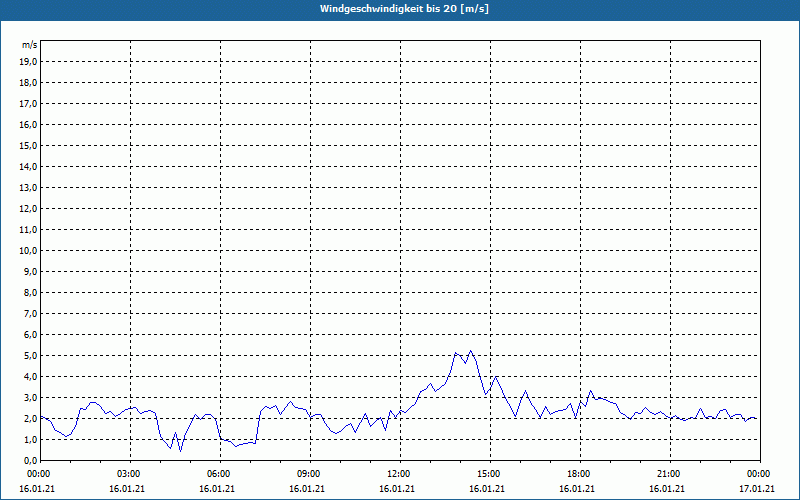Click the 21:00 time label
This screenshot has height=500, width=800.
670,474
